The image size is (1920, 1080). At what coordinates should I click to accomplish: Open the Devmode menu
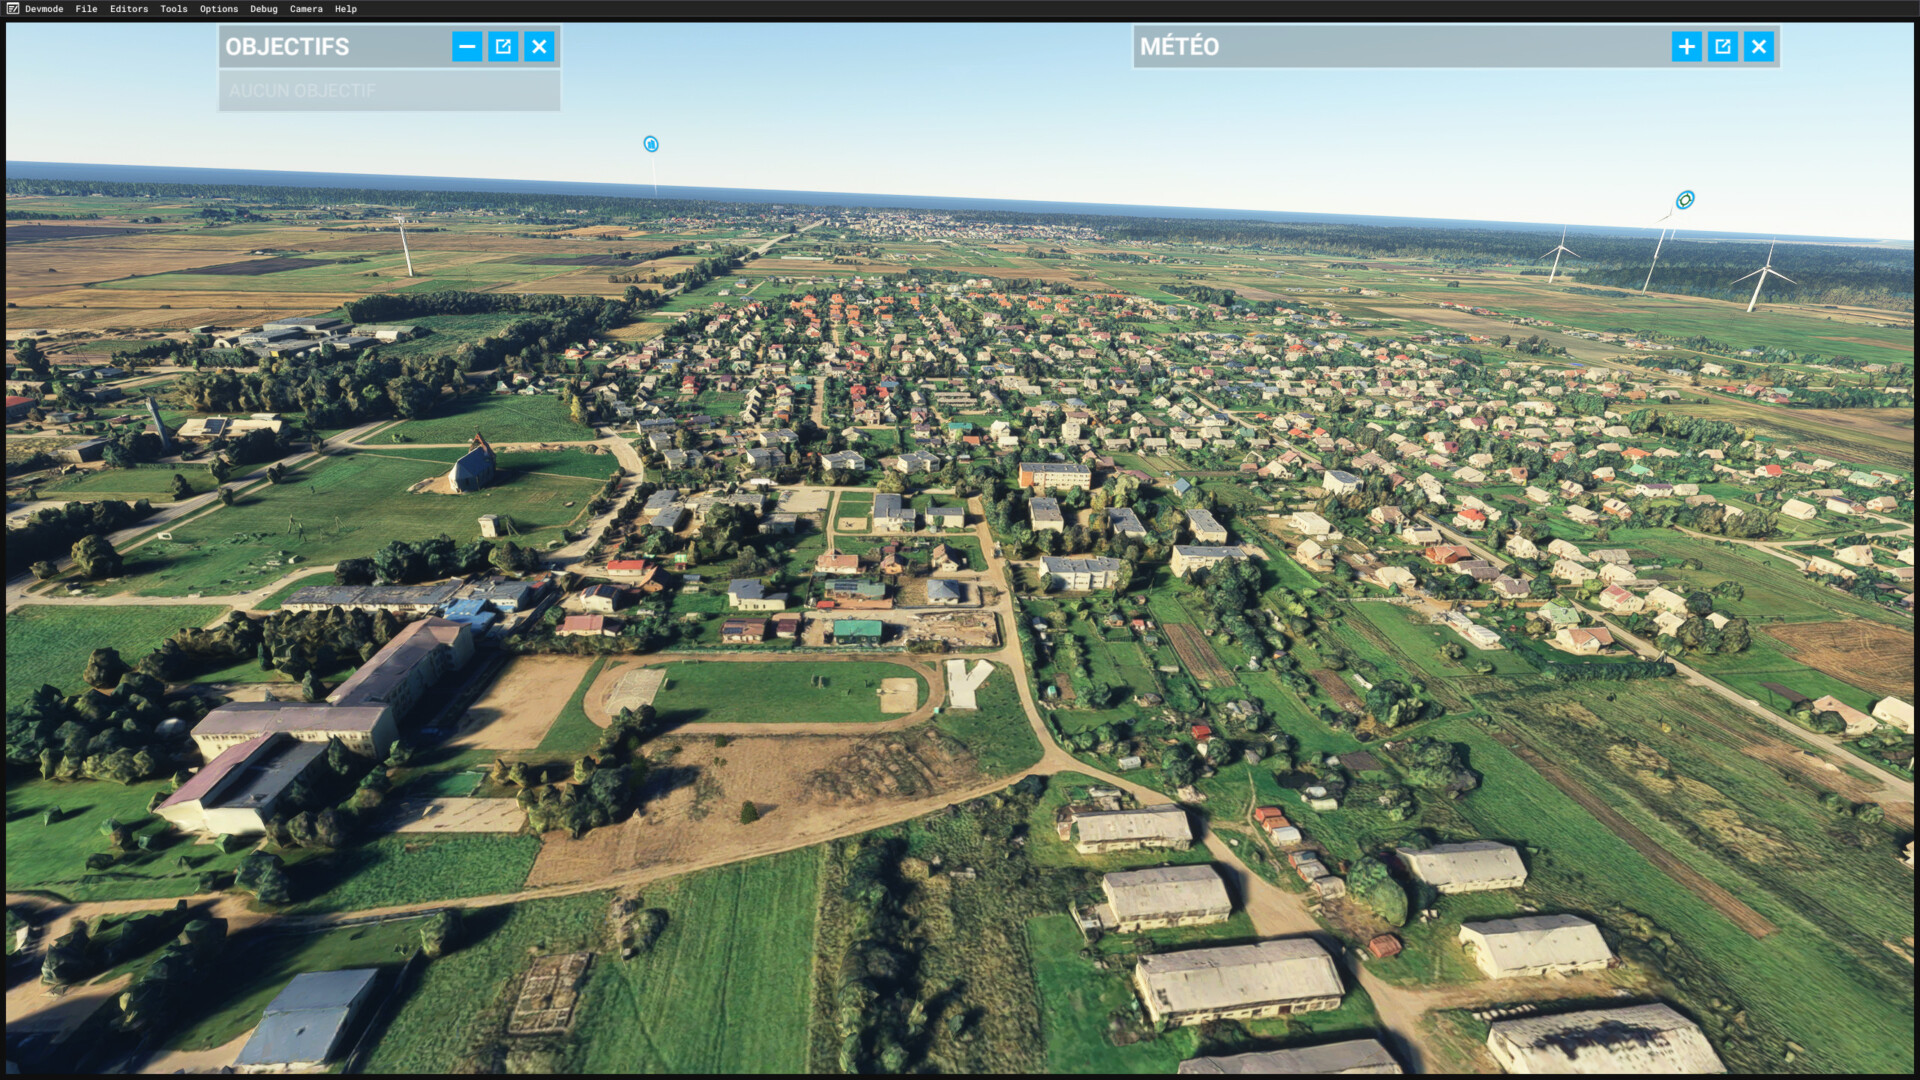44,9
